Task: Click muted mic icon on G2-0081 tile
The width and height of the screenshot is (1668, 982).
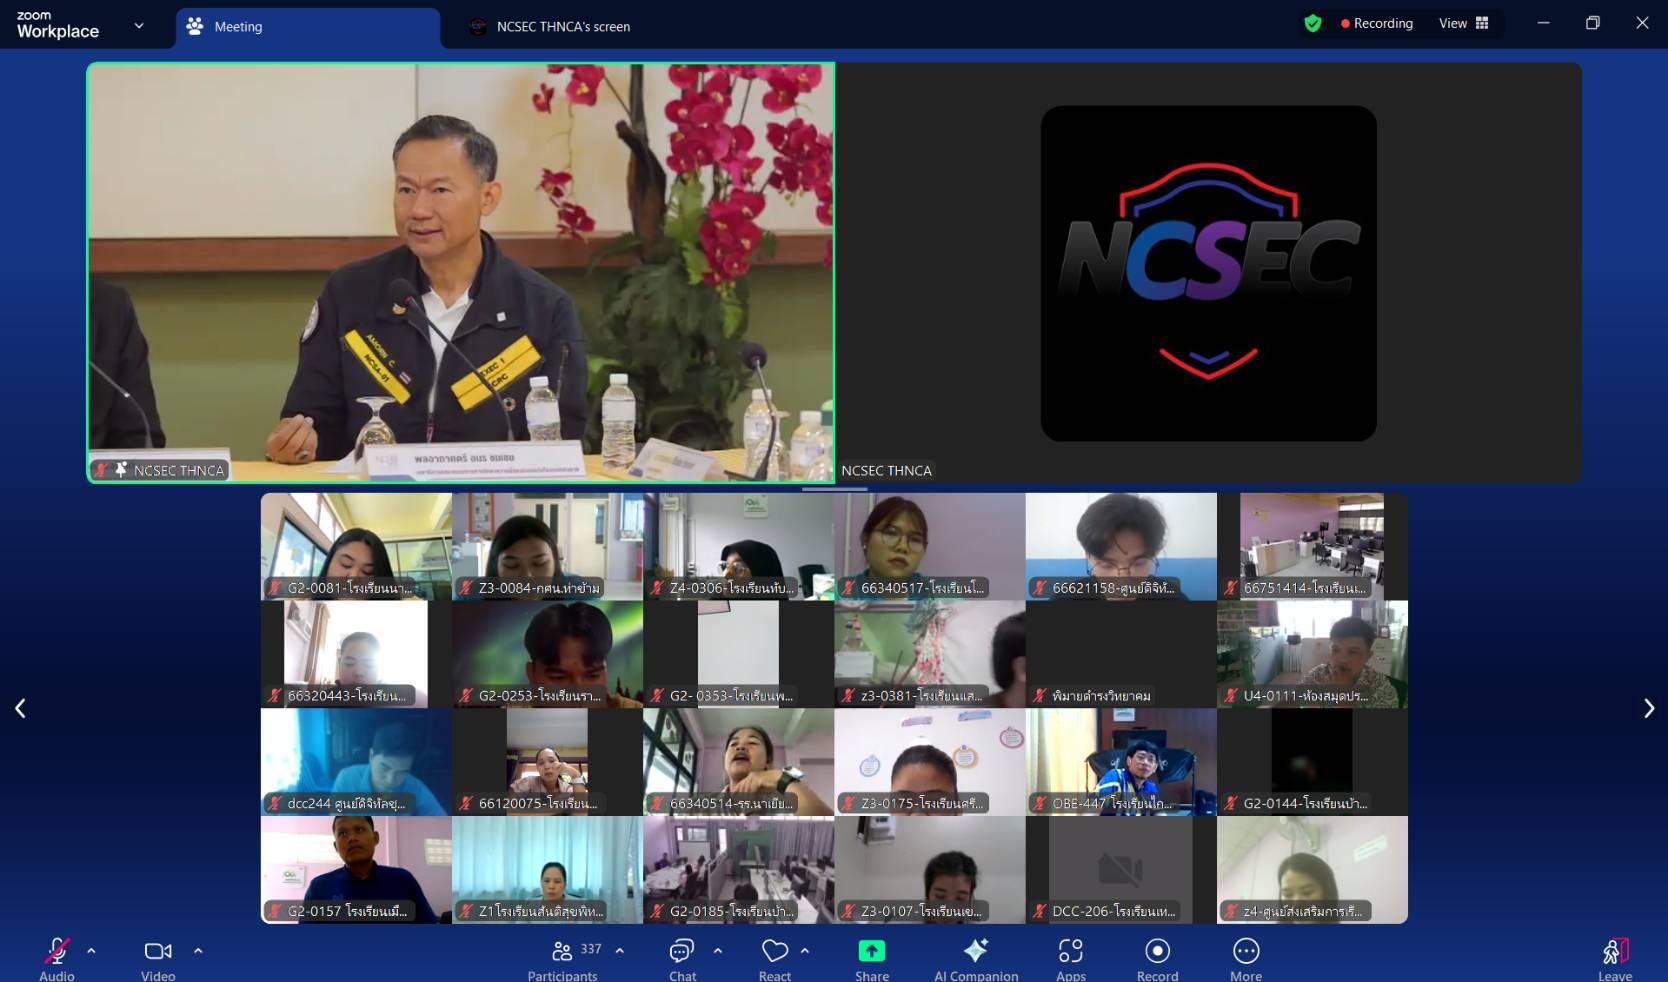Action: click(x=275, y=588)
